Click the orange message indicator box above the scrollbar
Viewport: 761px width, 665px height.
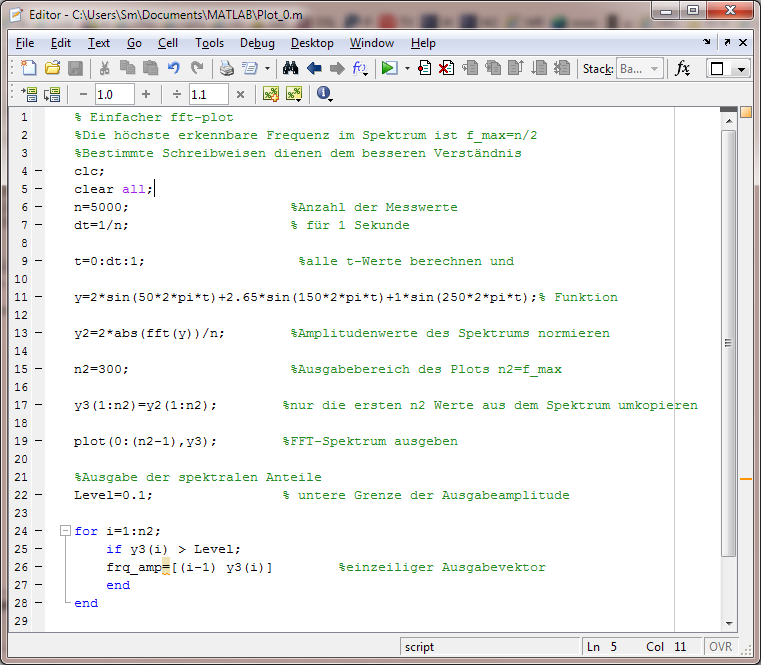pyautogui.click(x=746, y=112)
